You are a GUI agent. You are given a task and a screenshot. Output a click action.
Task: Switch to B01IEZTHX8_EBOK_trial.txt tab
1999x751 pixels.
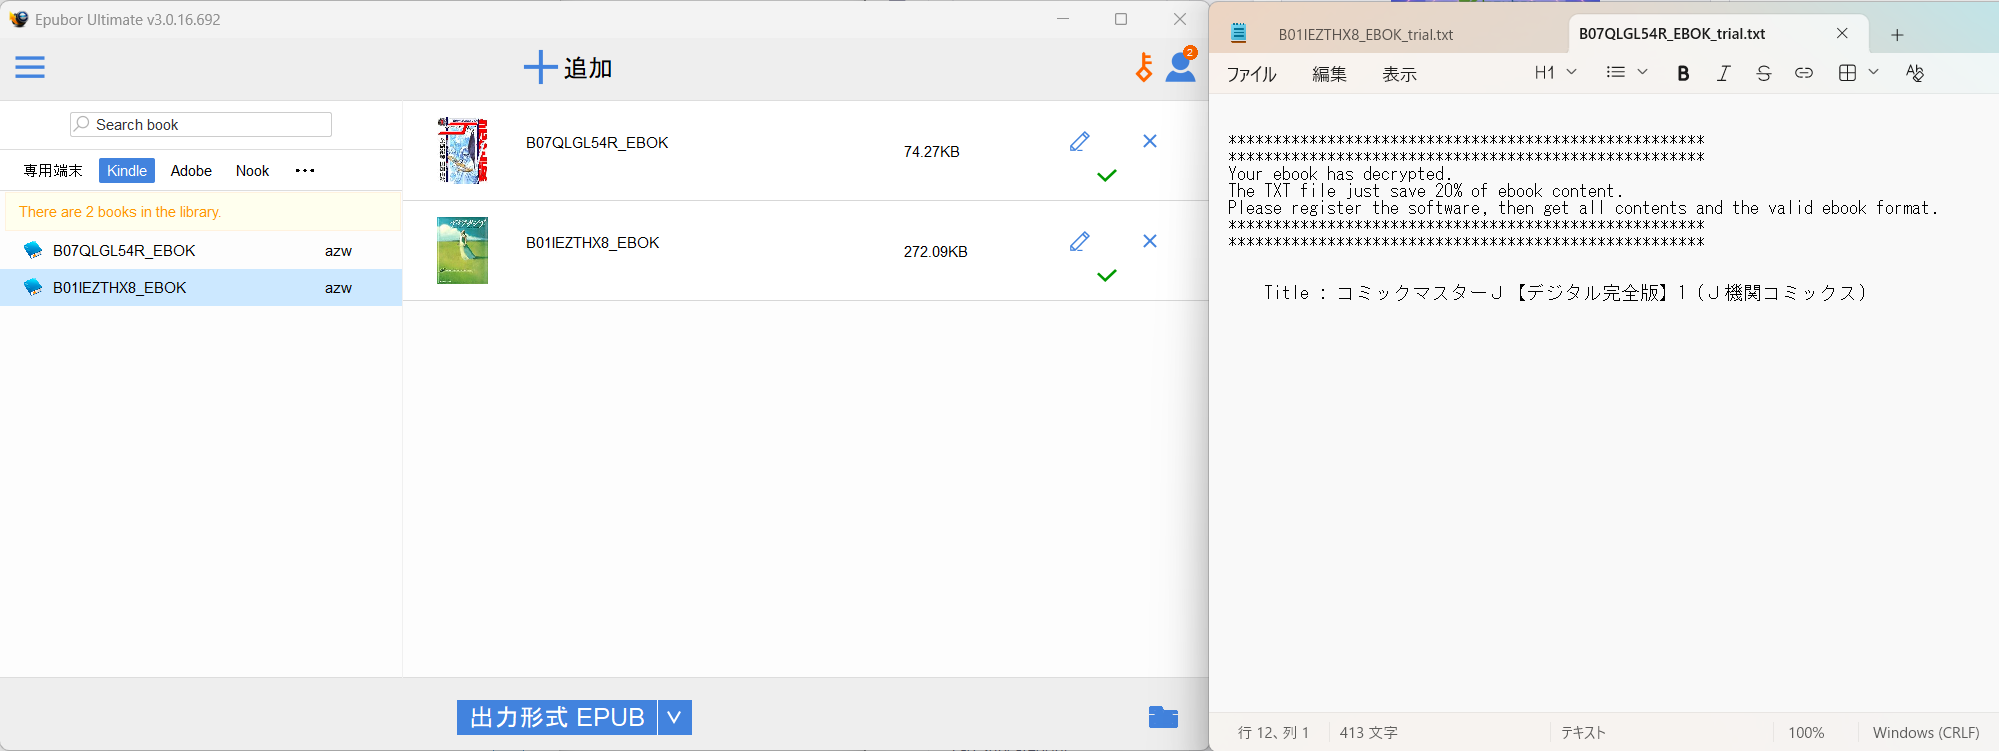pos(1365,34)
